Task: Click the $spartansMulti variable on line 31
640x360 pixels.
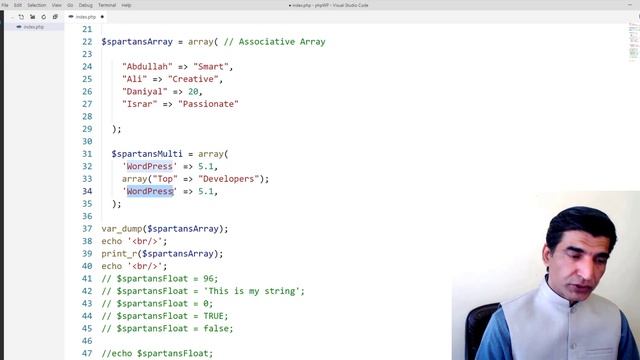Action: pos(147,154)
